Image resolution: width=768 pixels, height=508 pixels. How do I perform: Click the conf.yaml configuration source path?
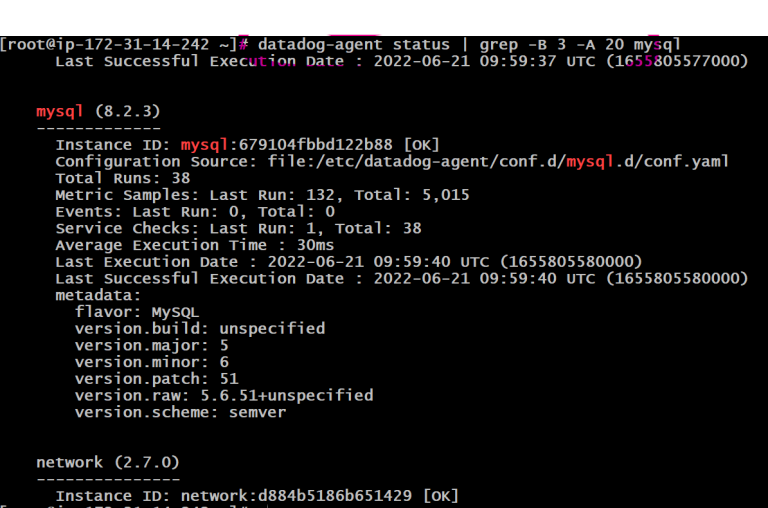coord(498,162)
